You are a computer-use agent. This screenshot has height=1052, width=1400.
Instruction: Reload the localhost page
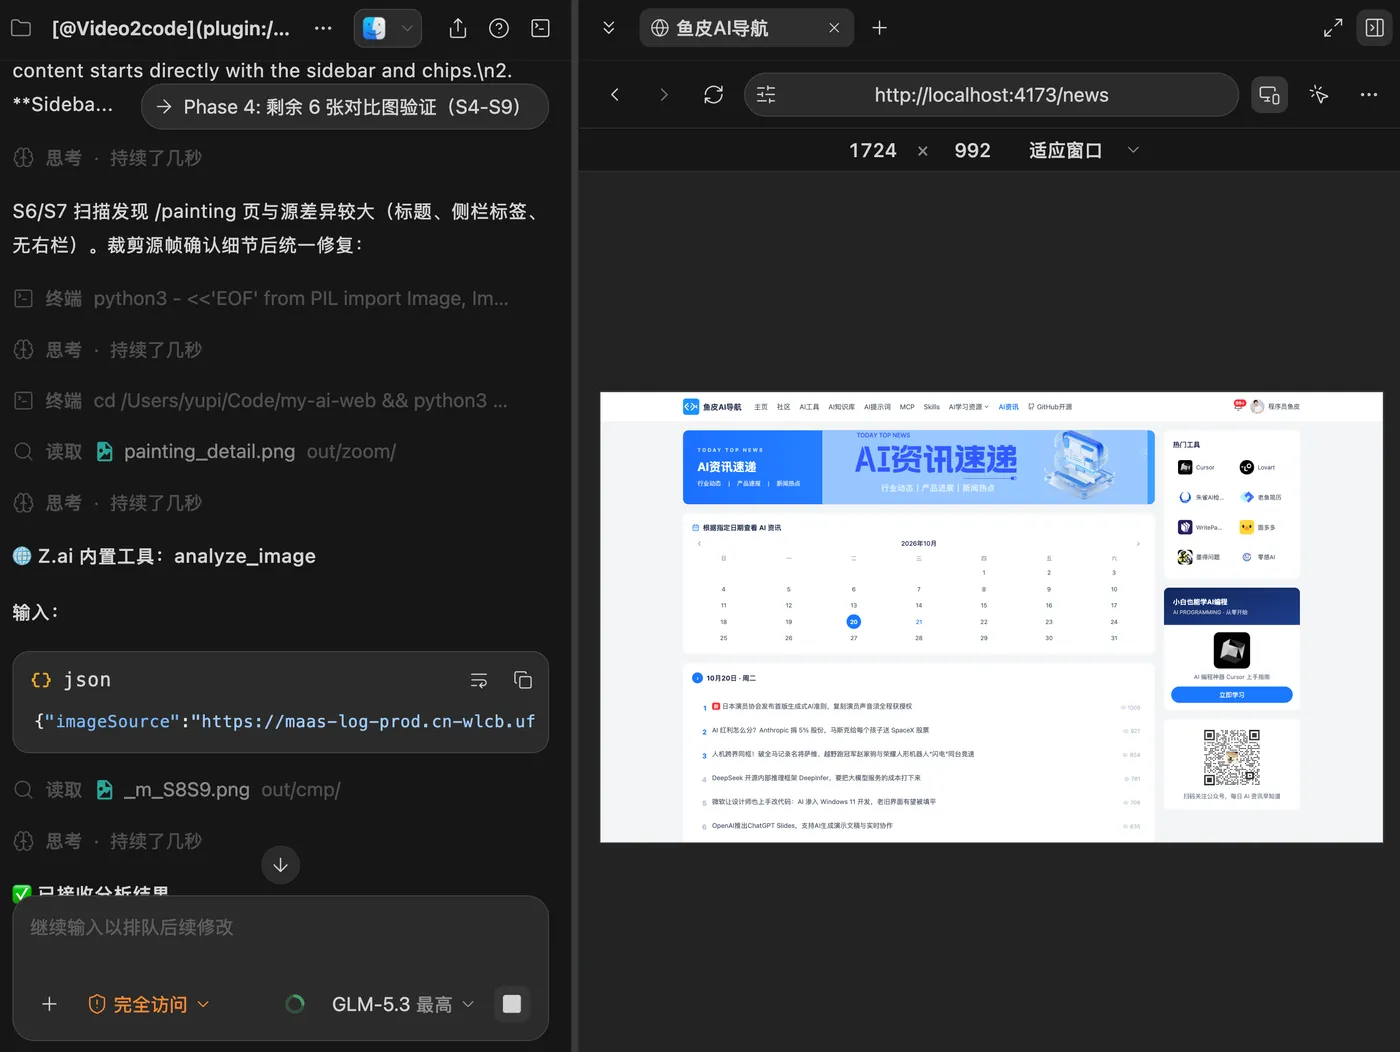pyautogui.click(x=713, y=95)
